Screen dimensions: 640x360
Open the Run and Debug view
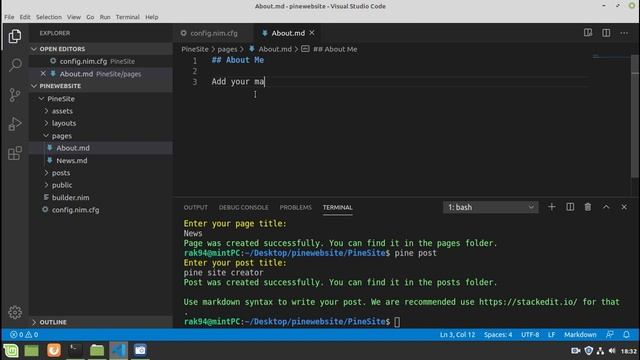[x=15, y=124]
